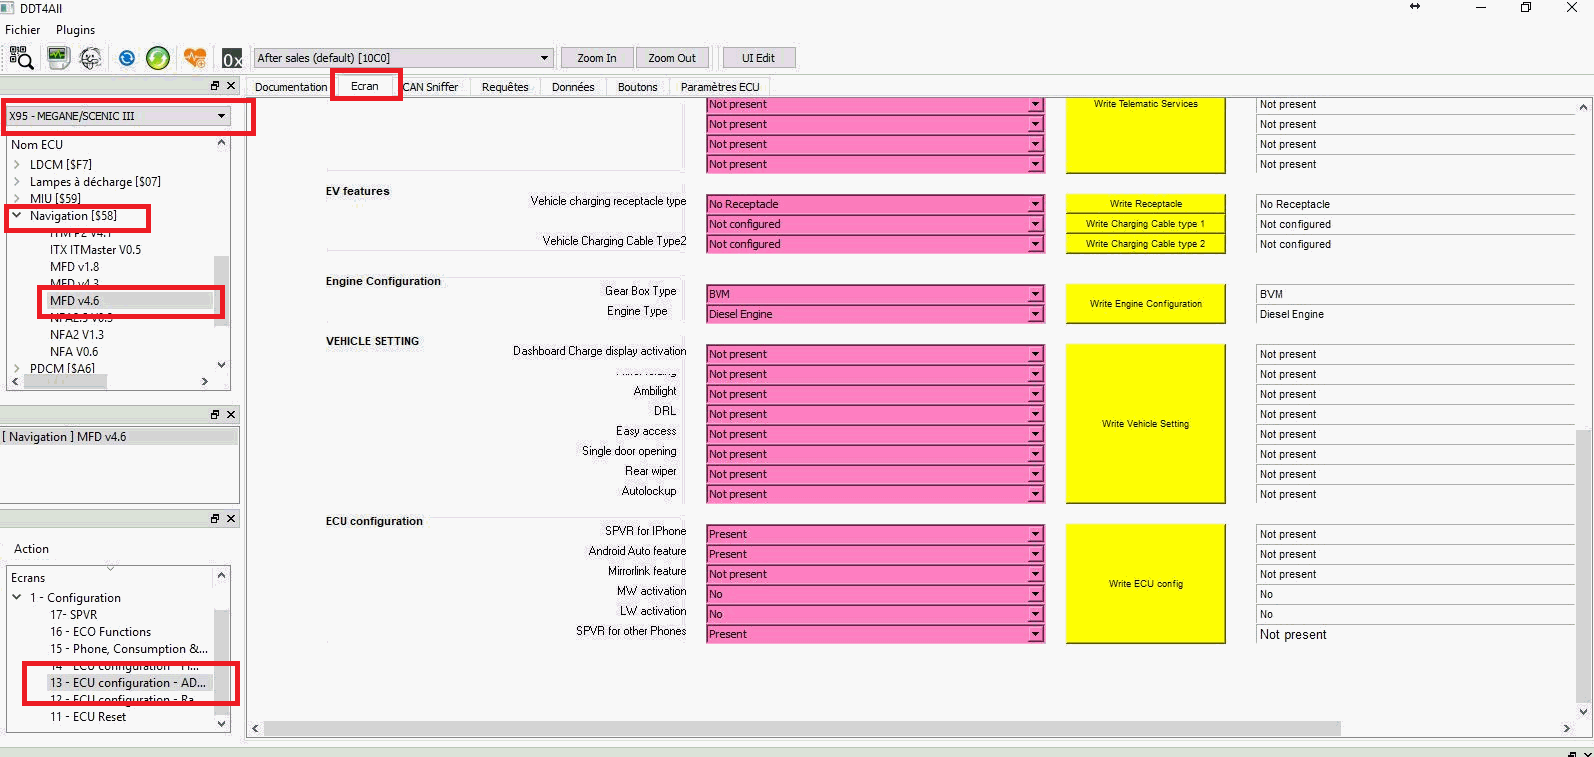Click the 0x hex toolbar icon
This screenshot has height=757, width=1594.
coord(232,59)
